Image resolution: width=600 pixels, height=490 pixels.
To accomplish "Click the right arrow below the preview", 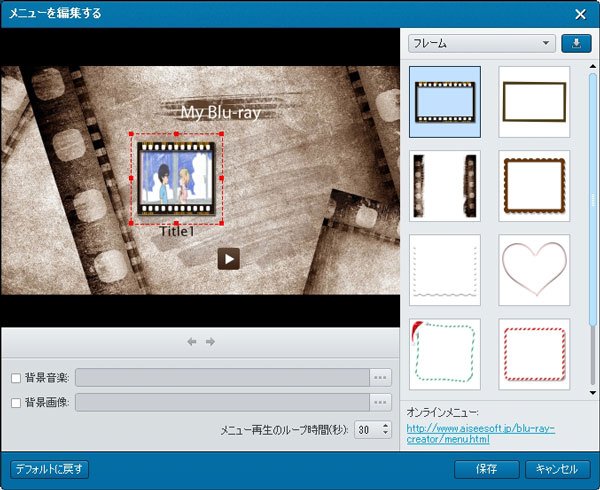I will point(210,342).
